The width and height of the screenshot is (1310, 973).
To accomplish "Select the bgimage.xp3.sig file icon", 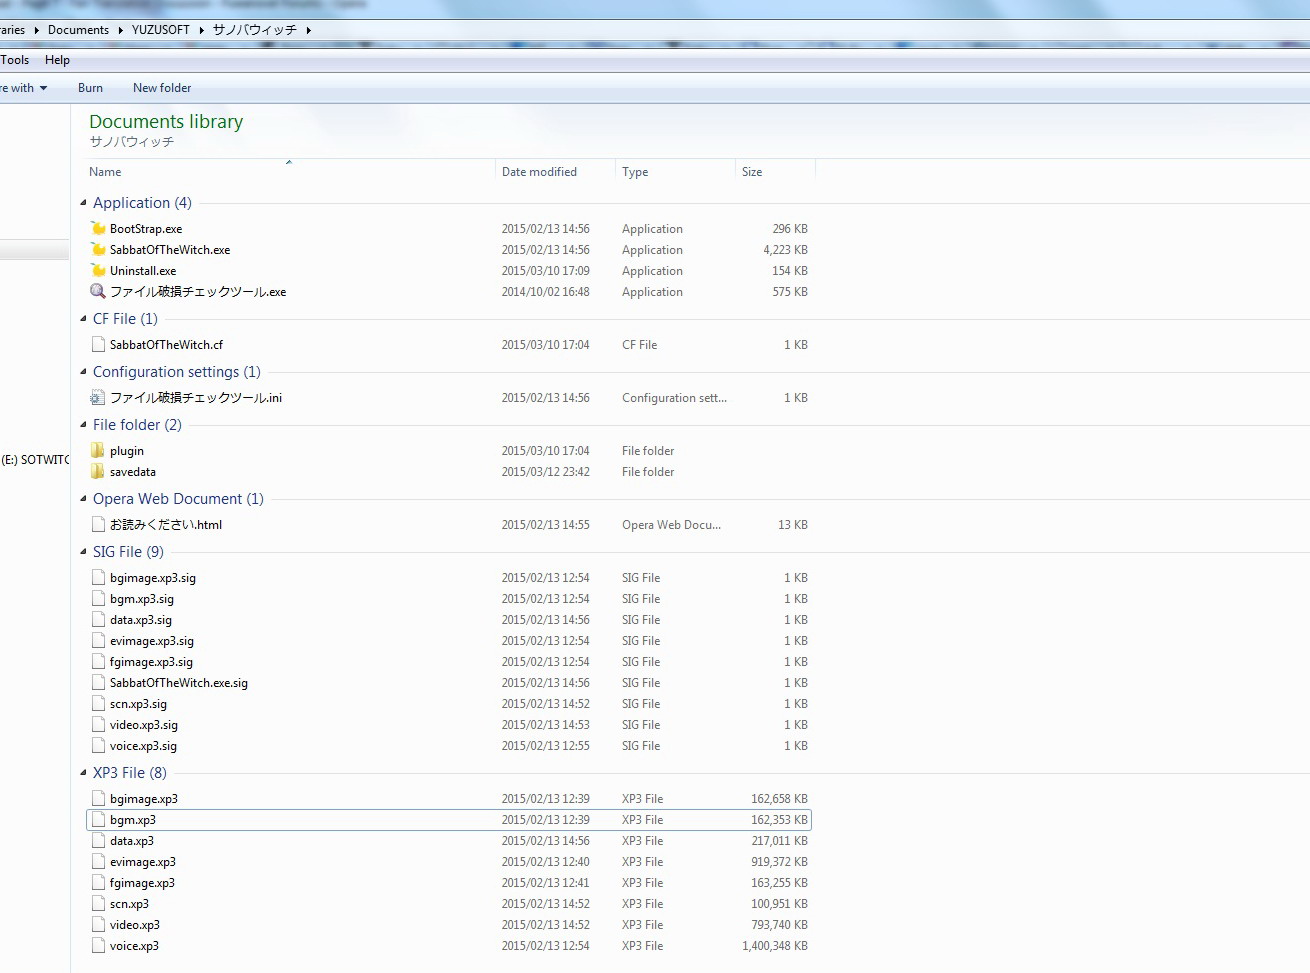I will click(x=98, y=577).
